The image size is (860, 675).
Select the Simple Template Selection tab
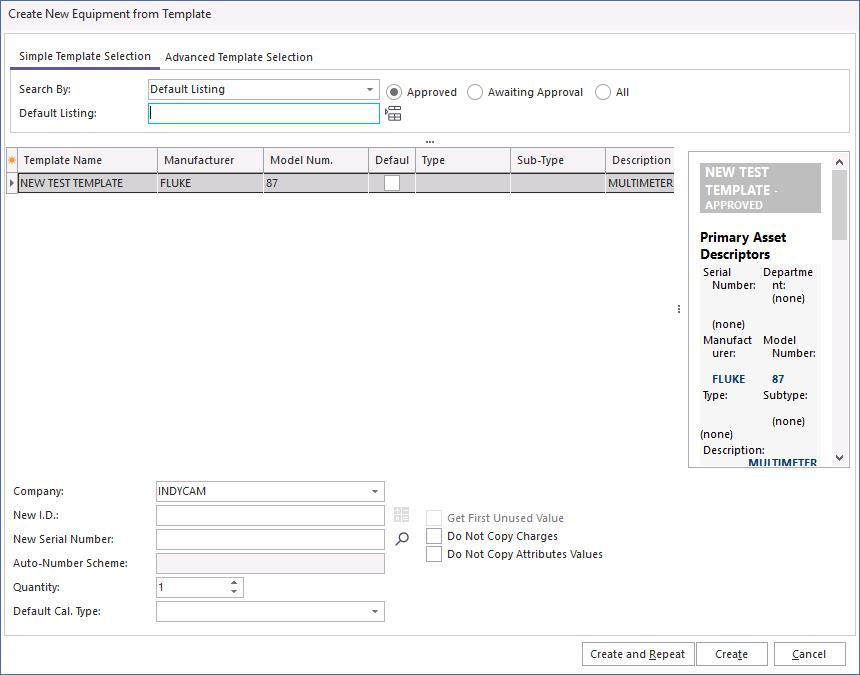pos(85,57)
